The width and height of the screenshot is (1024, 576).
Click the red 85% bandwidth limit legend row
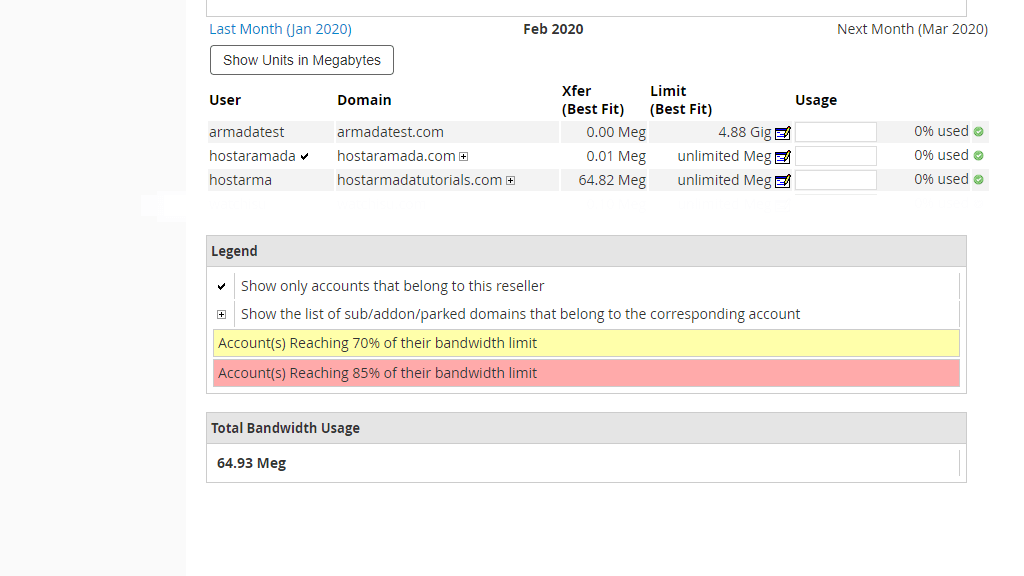tap(586, 373)
